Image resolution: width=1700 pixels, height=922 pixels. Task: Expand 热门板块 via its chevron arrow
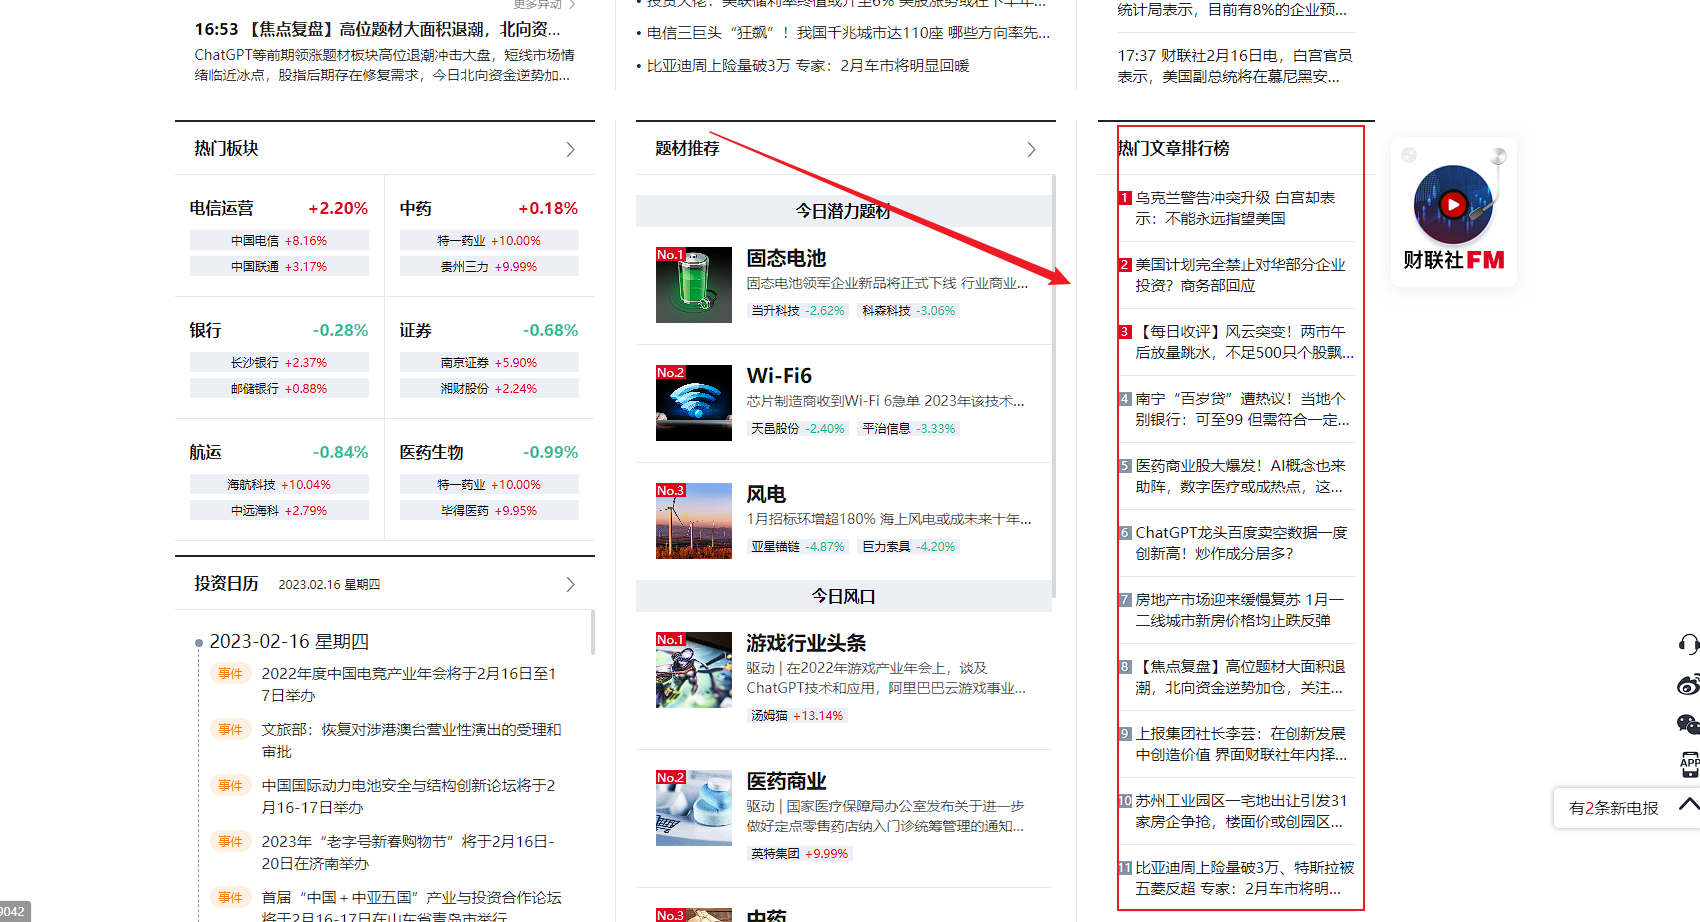(570, 148)
